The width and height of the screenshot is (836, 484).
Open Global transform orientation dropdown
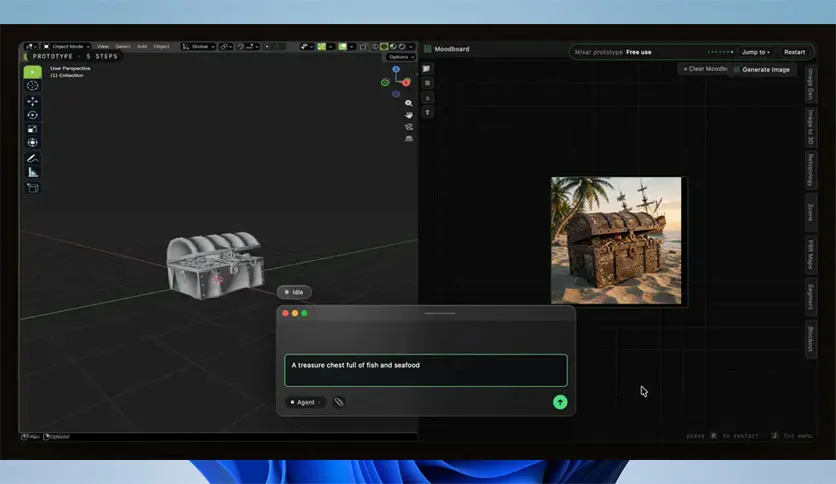[198, 46]
